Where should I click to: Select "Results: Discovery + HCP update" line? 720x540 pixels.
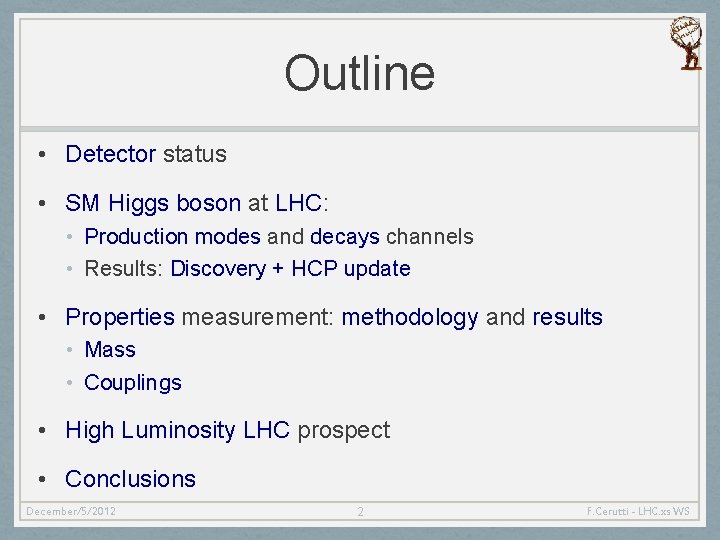(247, 269)
